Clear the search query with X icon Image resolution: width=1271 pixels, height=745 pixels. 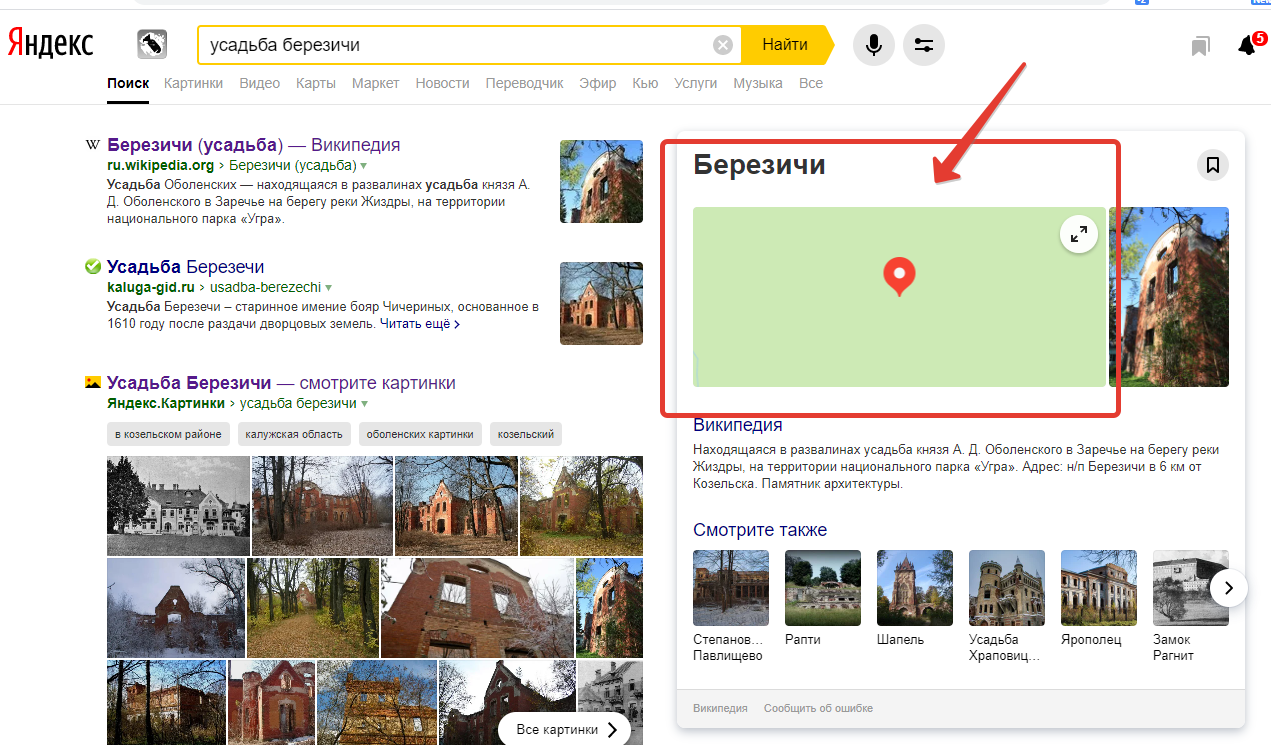click(722, 45)
